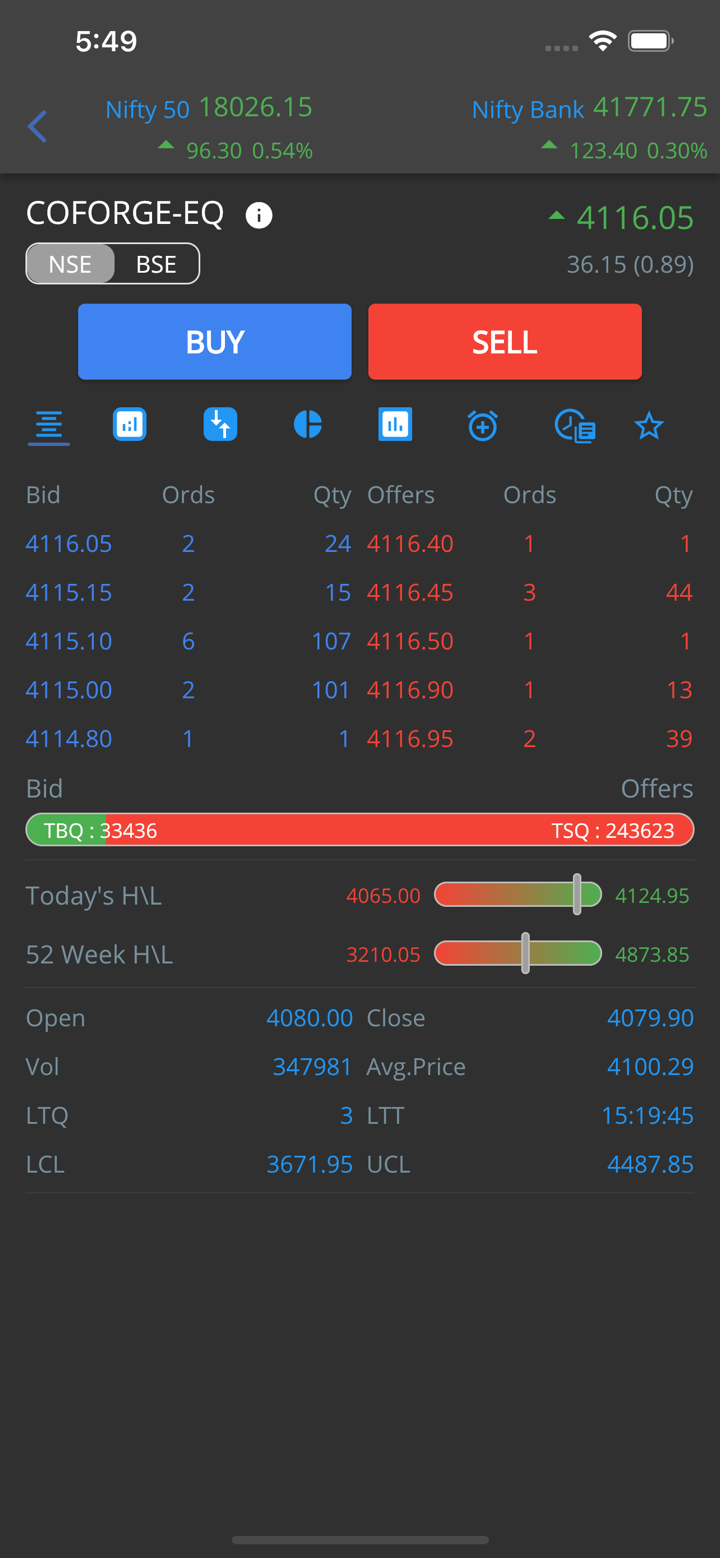Image resolution: width=720 pixels, height=1558 pixels.
Task: Select the market depth tab icon
Action: pos(48,426)
